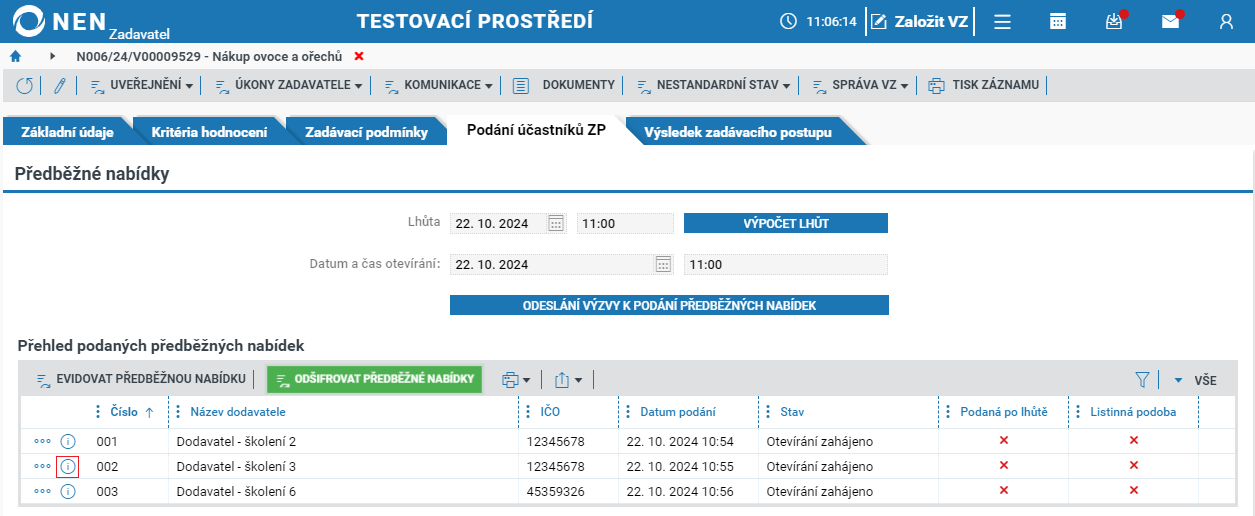The image size is (1255, 516).
Task: Toggle Listinná podoba mark for row 003
Action: [x=1134, y=491]
